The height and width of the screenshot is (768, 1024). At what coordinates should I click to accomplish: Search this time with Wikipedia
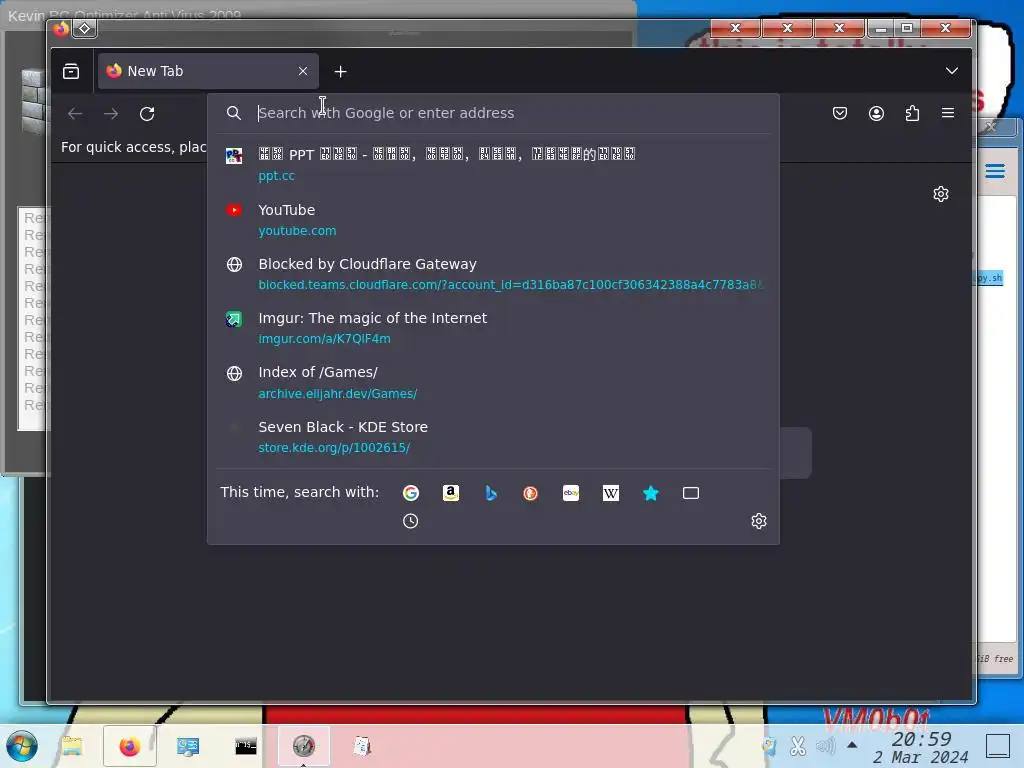[611, 493]
